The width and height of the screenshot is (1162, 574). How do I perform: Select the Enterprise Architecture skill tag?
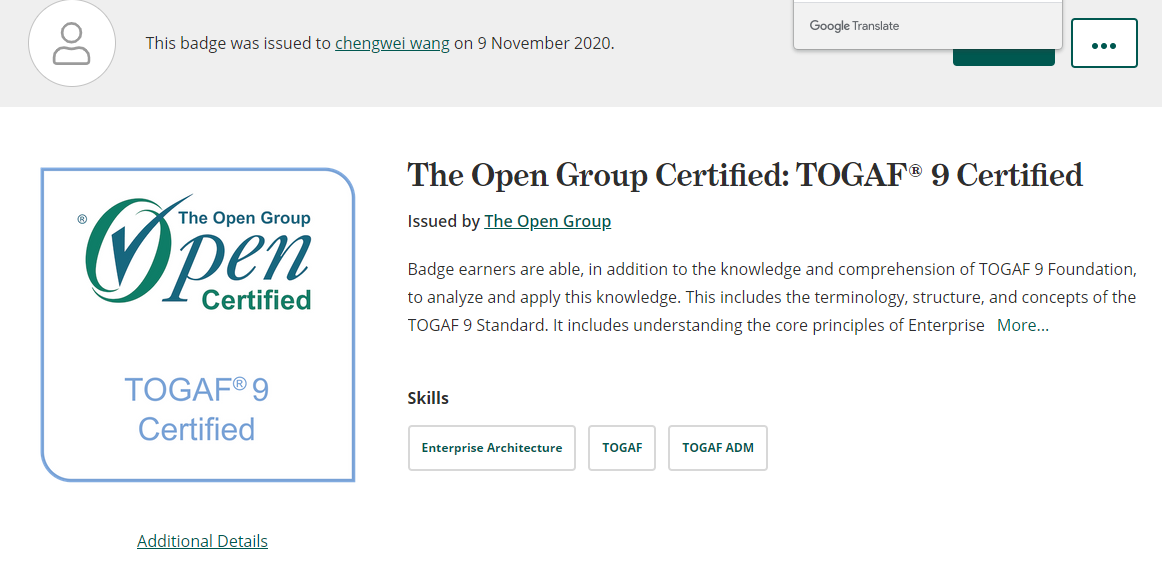tap(492, 447)
